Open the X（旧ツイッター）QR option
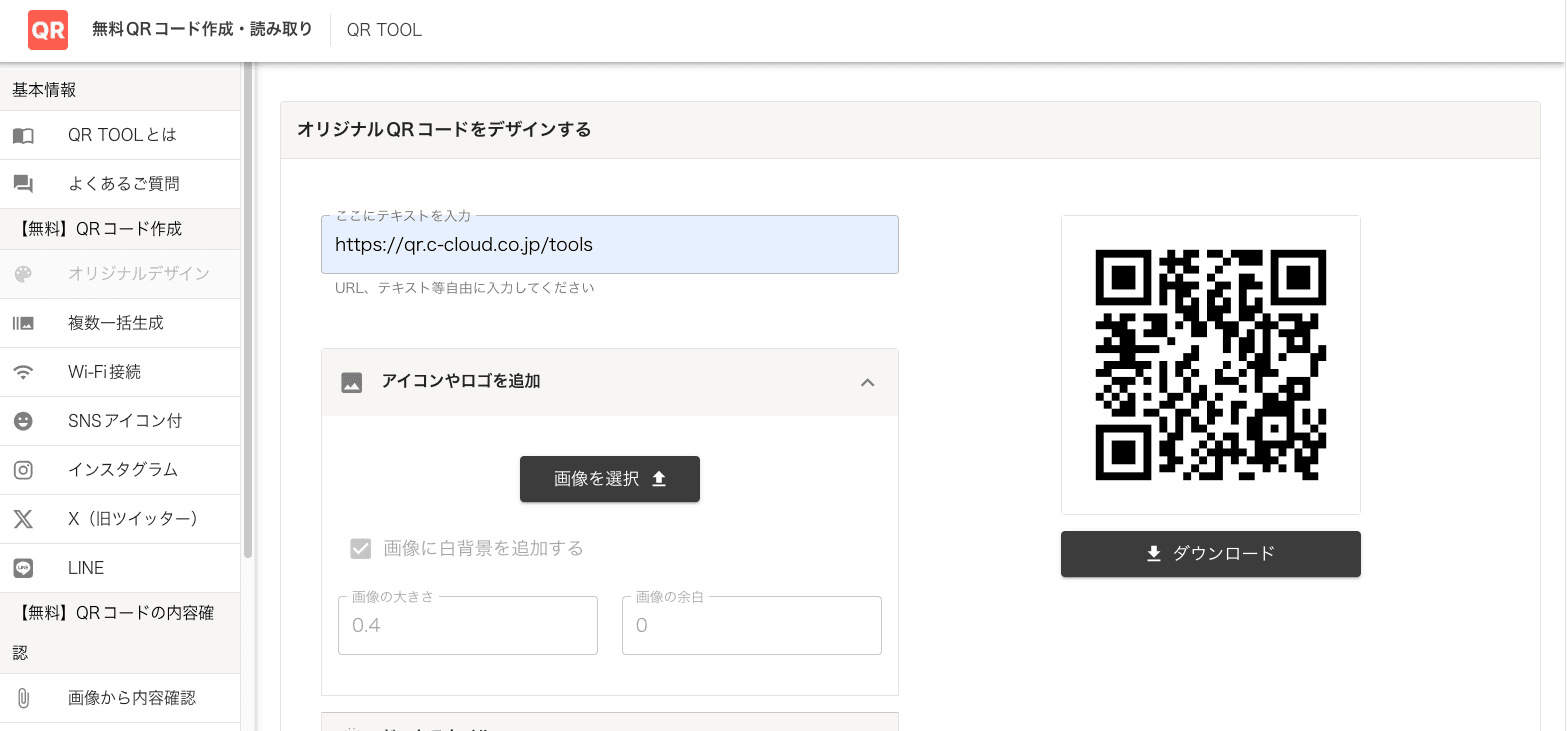This screenshot has width=1567, height=731. point(130,518)
